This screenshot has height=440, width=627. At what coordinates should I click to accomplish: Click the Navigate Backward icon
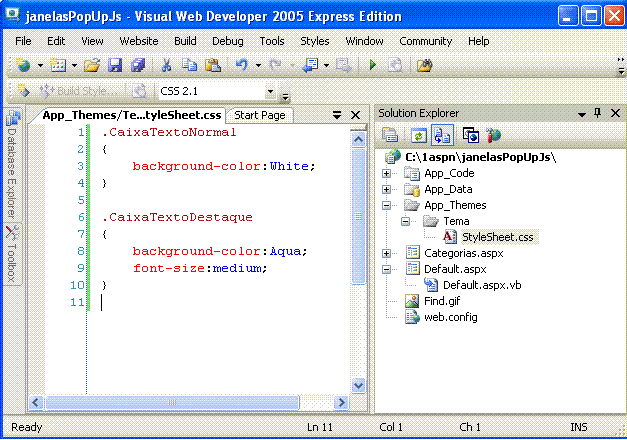click(x=310, y=65)
